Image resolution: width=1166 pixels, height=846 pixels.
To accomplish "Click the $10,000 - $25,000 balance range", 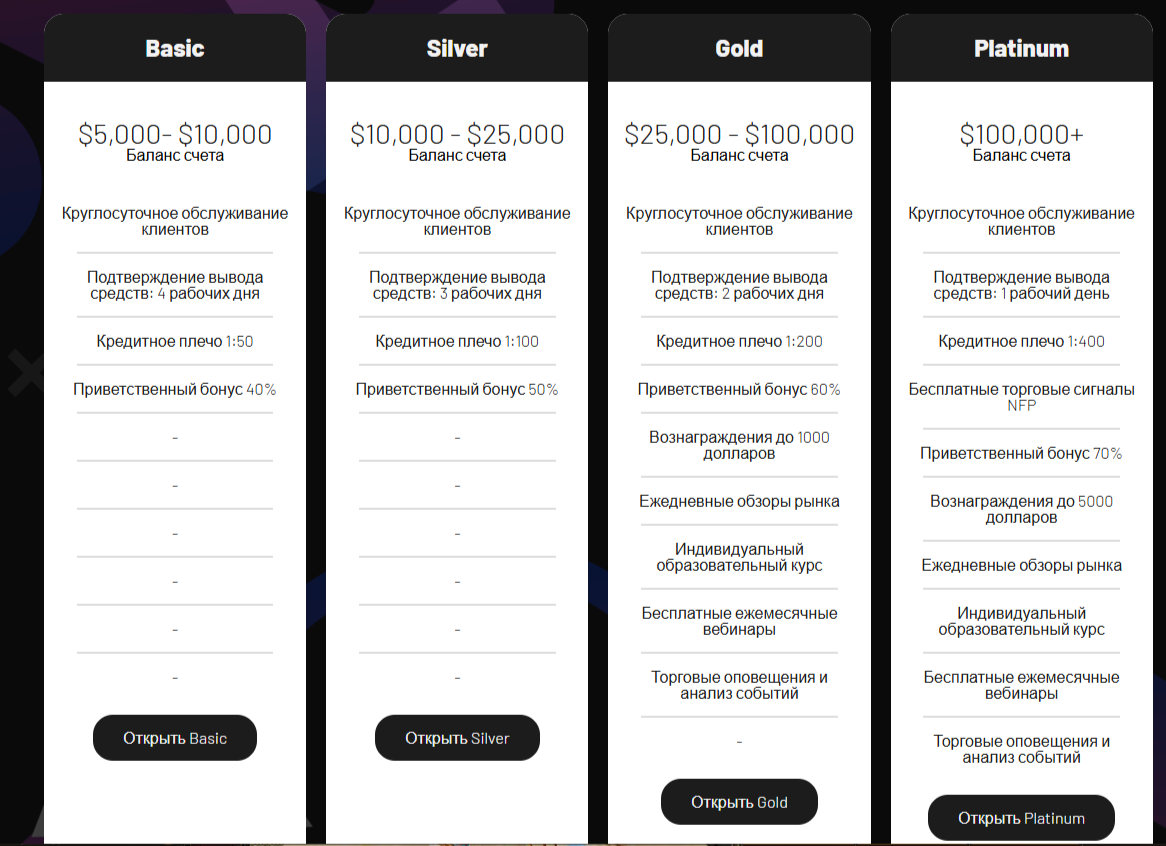I will 457,133.
